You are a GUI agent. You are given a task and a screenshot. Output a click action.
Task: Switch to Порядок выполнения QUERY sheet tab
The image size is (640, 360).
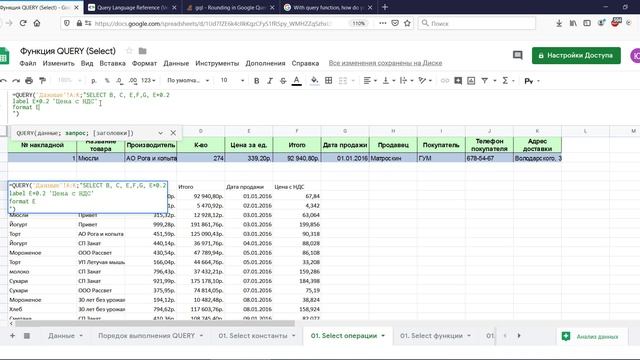[146, 336]
